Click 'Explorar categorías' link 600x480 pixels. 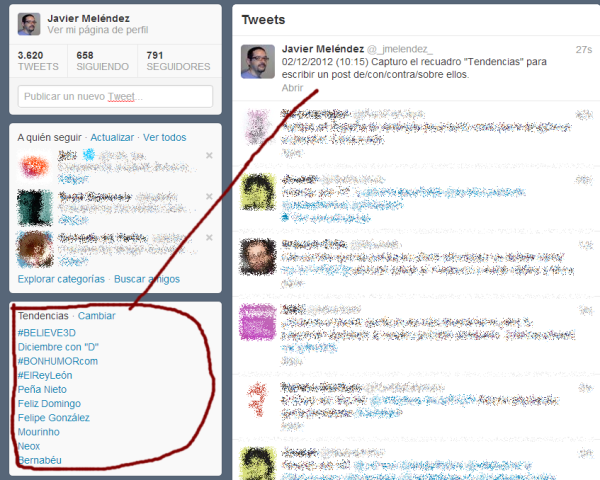pyautogui.click(x=61, y=279)
